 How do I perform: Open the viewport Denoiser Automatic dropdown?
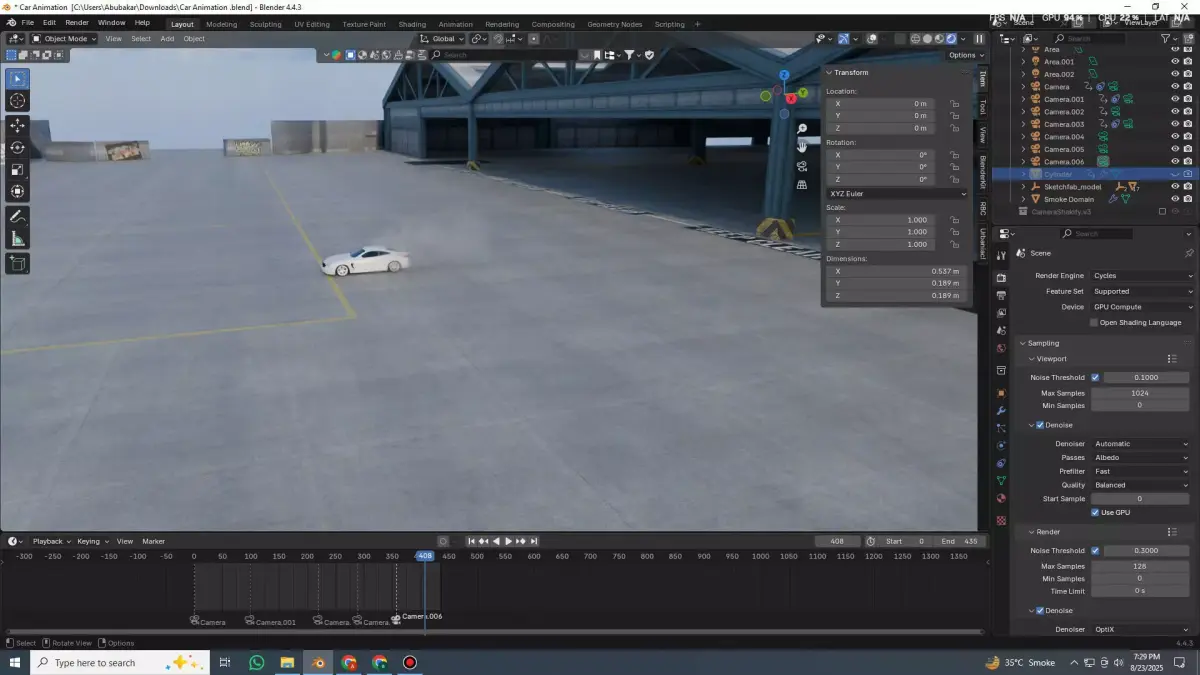[1142, 444]
